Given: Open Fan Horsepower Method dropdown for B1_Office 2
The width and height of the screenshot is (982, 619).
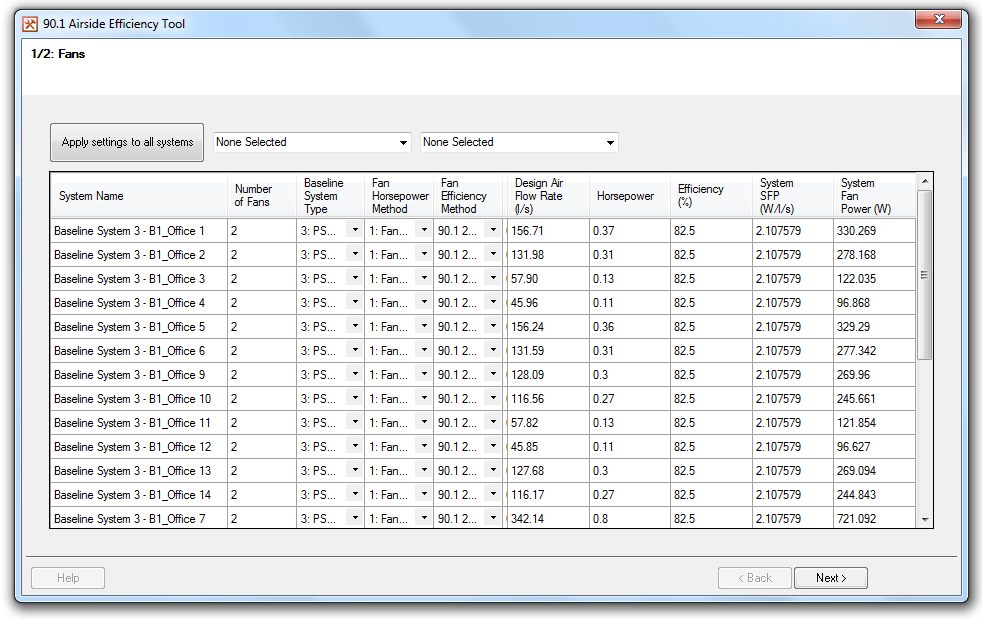Looking at the screenshot, I should (424, 254).
